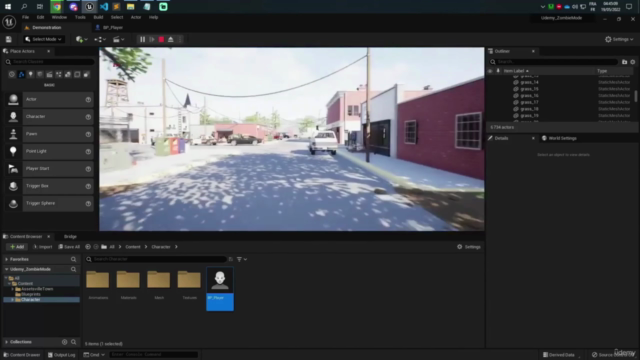Stop the play session with red button
The image size is (640, 360).
161,40
